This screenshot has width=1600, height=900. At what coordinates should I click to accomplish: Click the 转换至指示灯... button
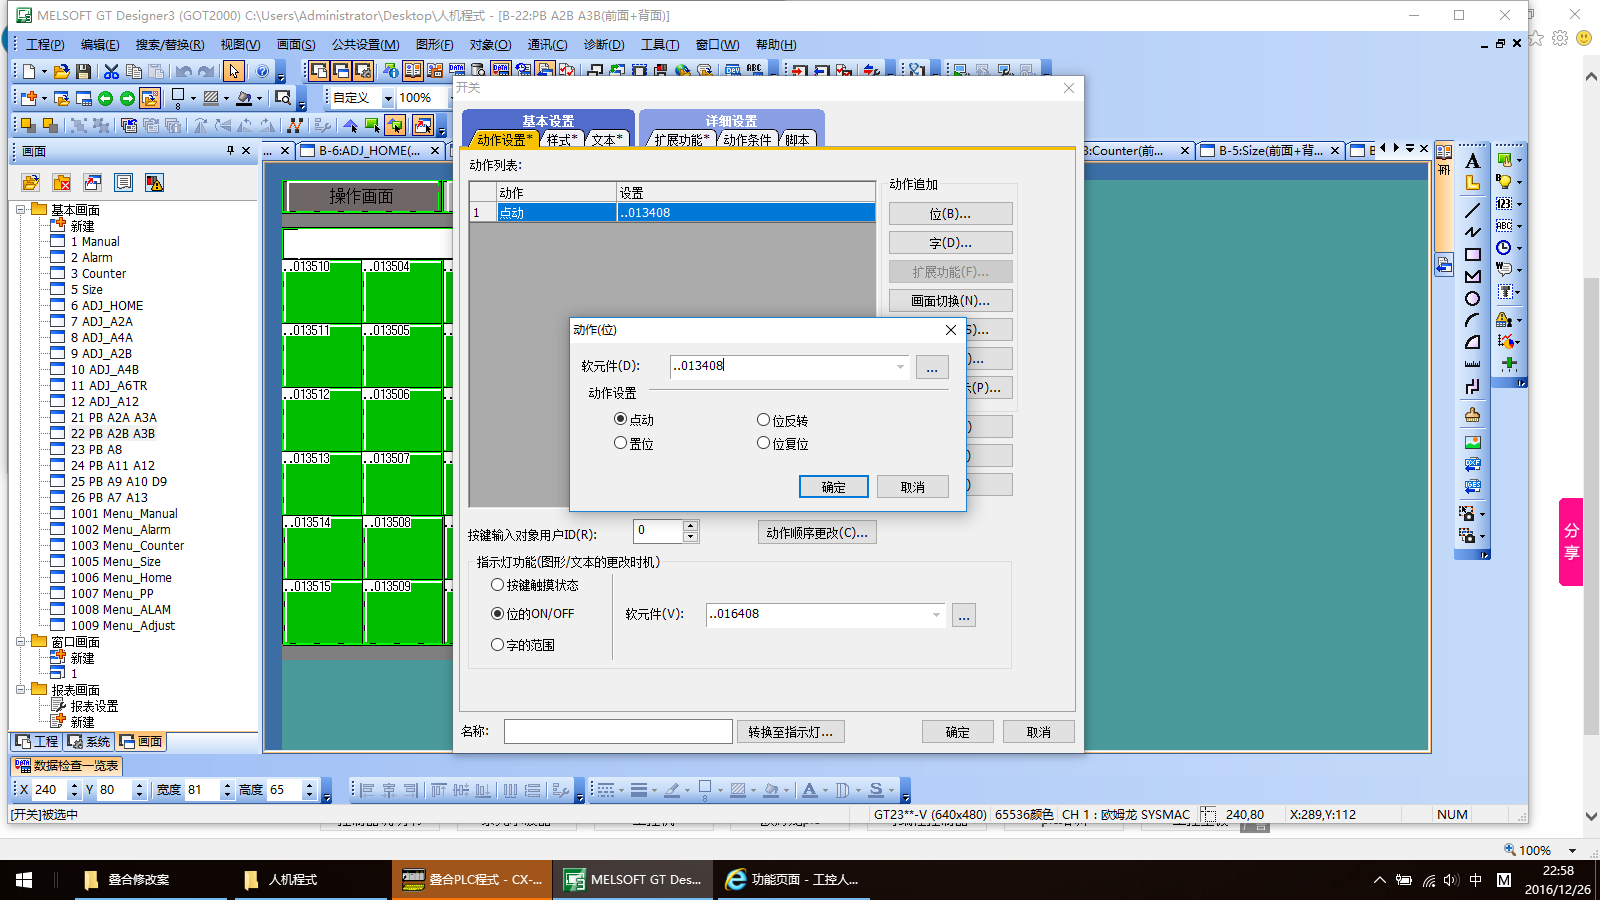coord(790,732)
